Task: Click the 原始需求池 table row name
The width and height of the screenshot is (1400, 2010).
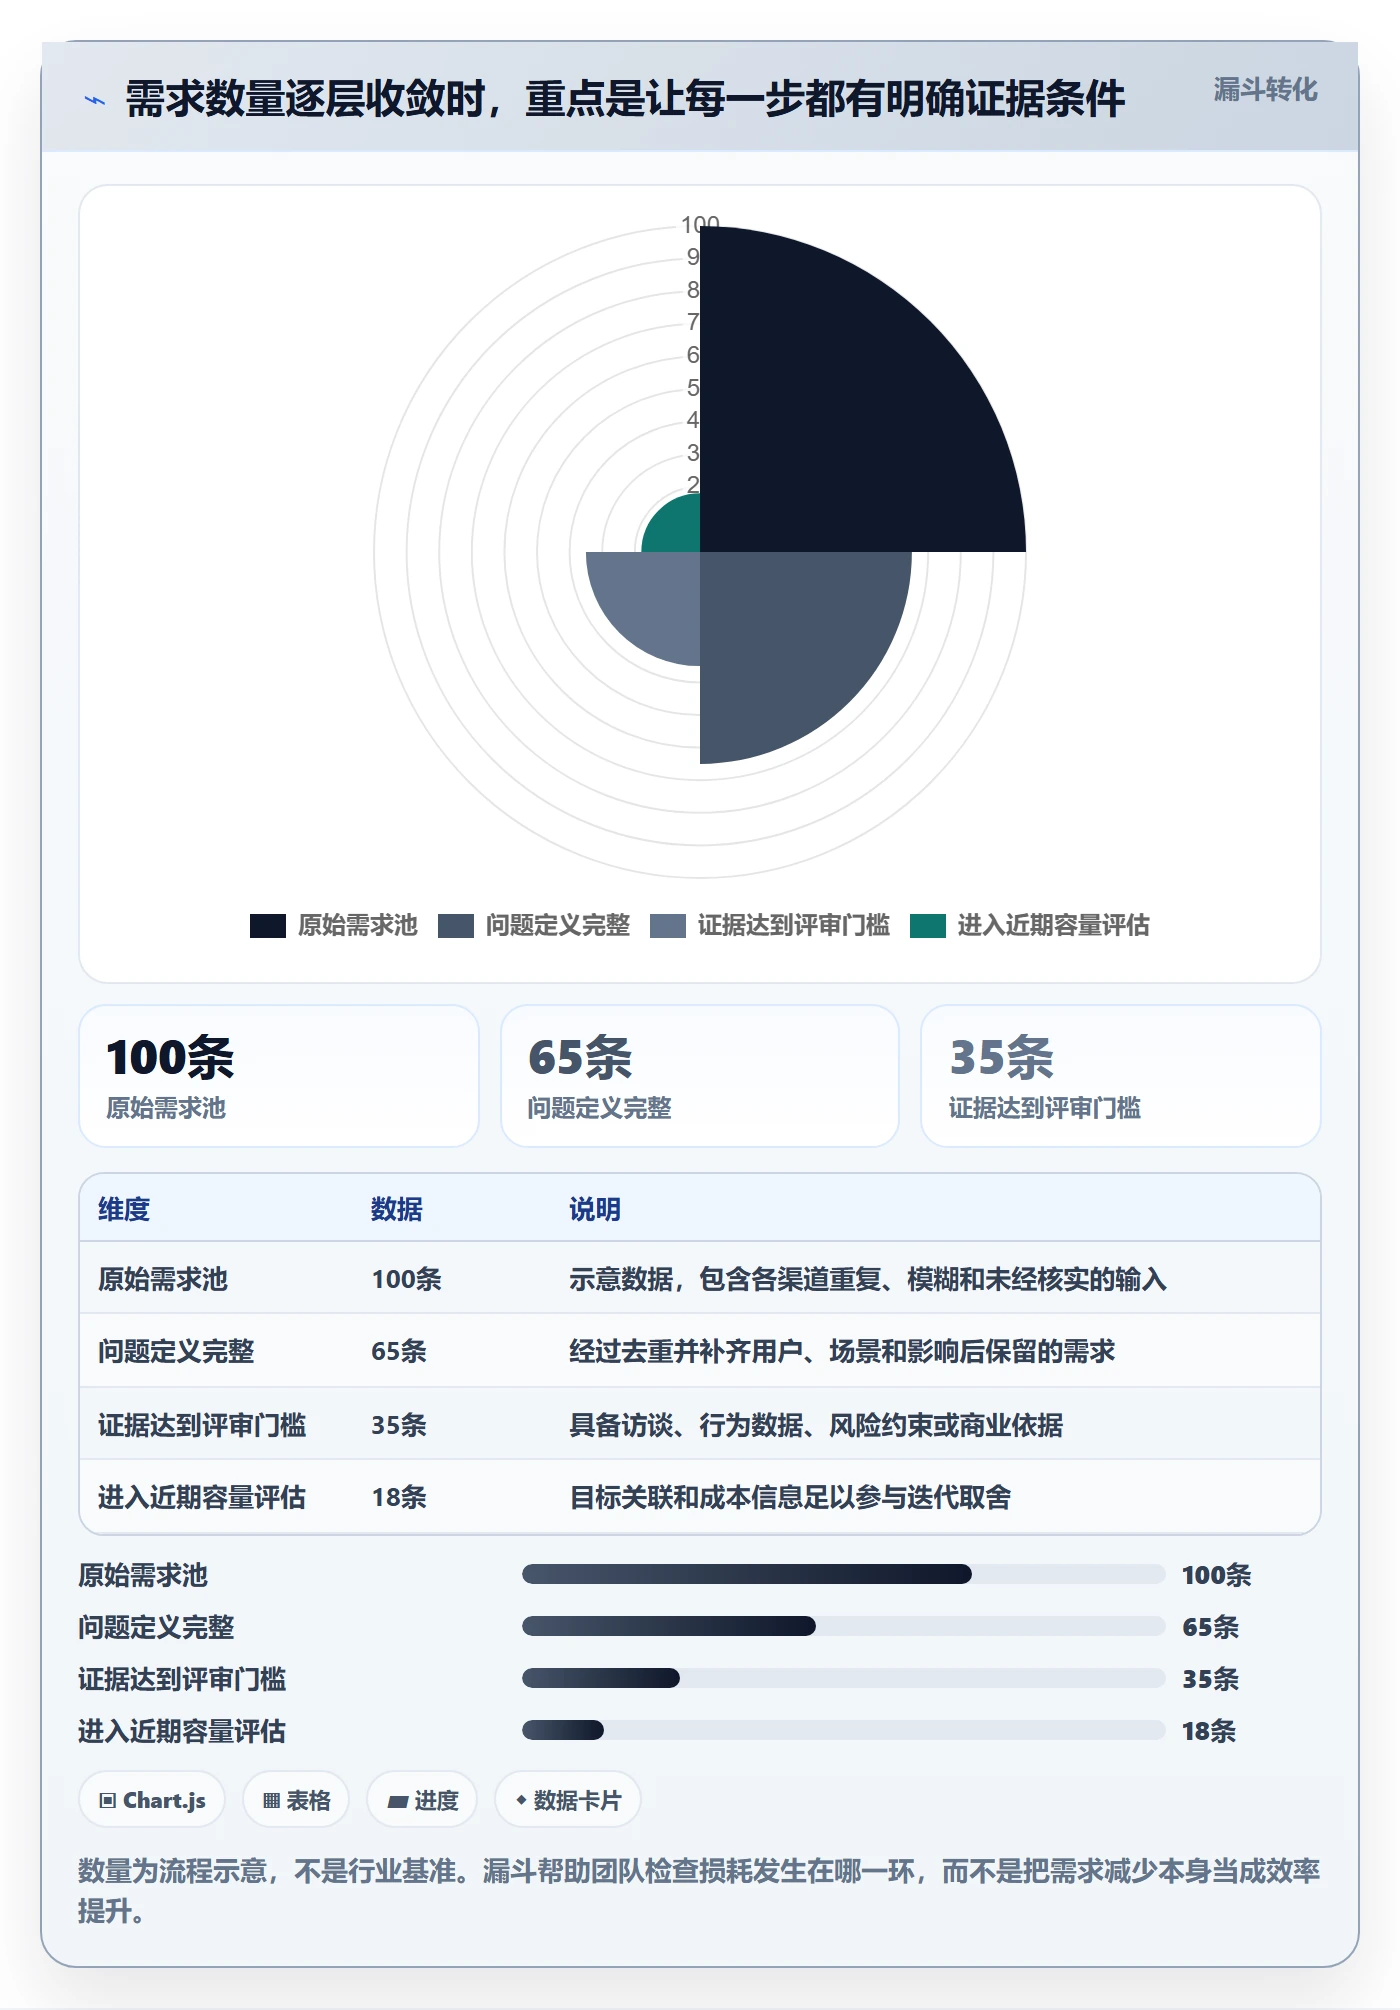Action: pos(163,1279)
